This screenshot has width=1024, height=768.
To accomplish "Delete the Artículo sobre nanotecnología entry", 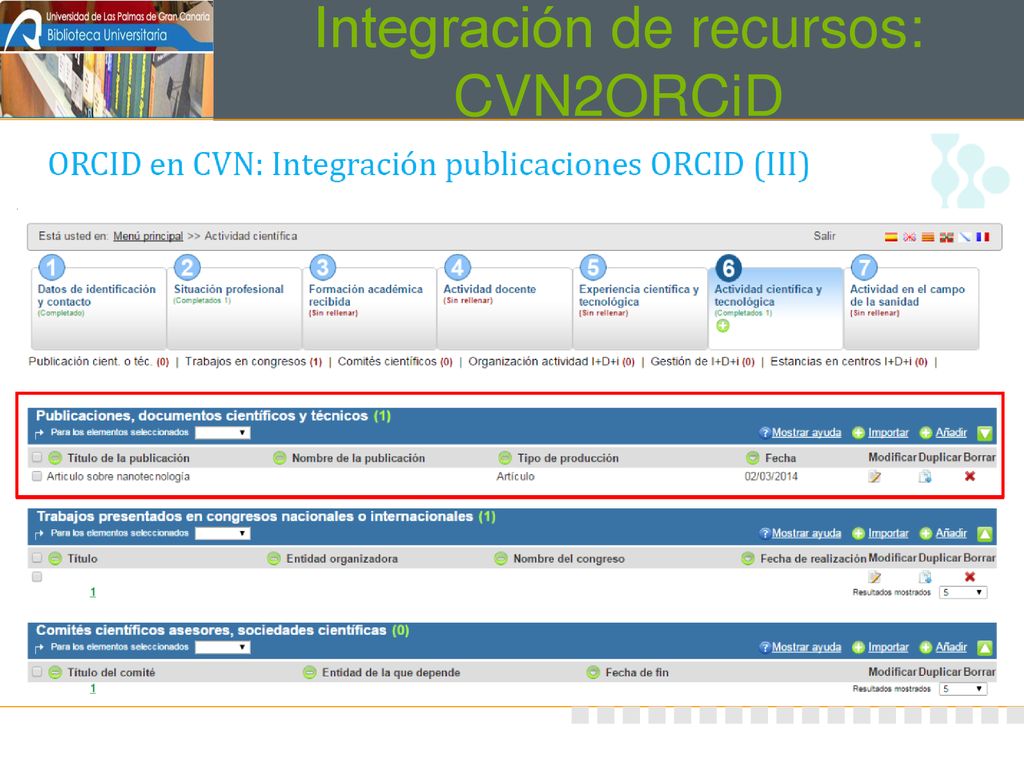I will pyautogui.click(x=970, y=476).
